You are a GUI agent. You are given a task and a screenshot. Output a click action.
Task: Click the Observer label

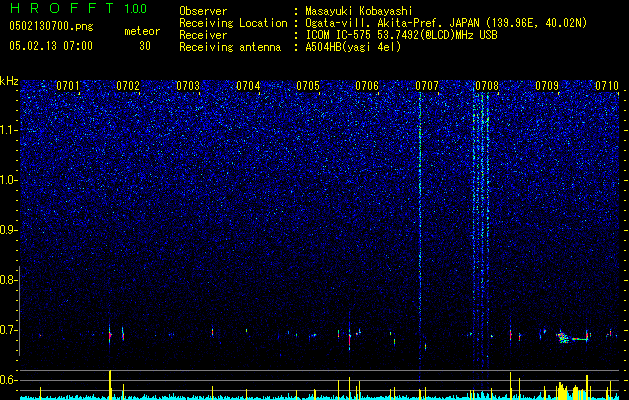tap(203, 11)
